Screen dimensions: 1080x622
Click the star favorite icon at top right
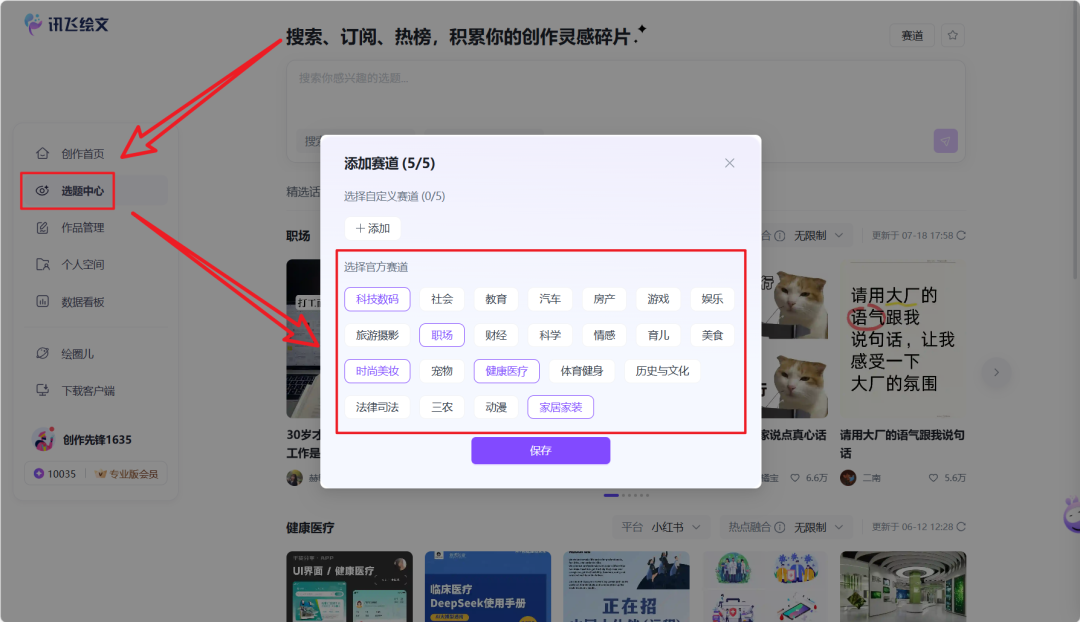pyautogui.click(x=953, y=35)
